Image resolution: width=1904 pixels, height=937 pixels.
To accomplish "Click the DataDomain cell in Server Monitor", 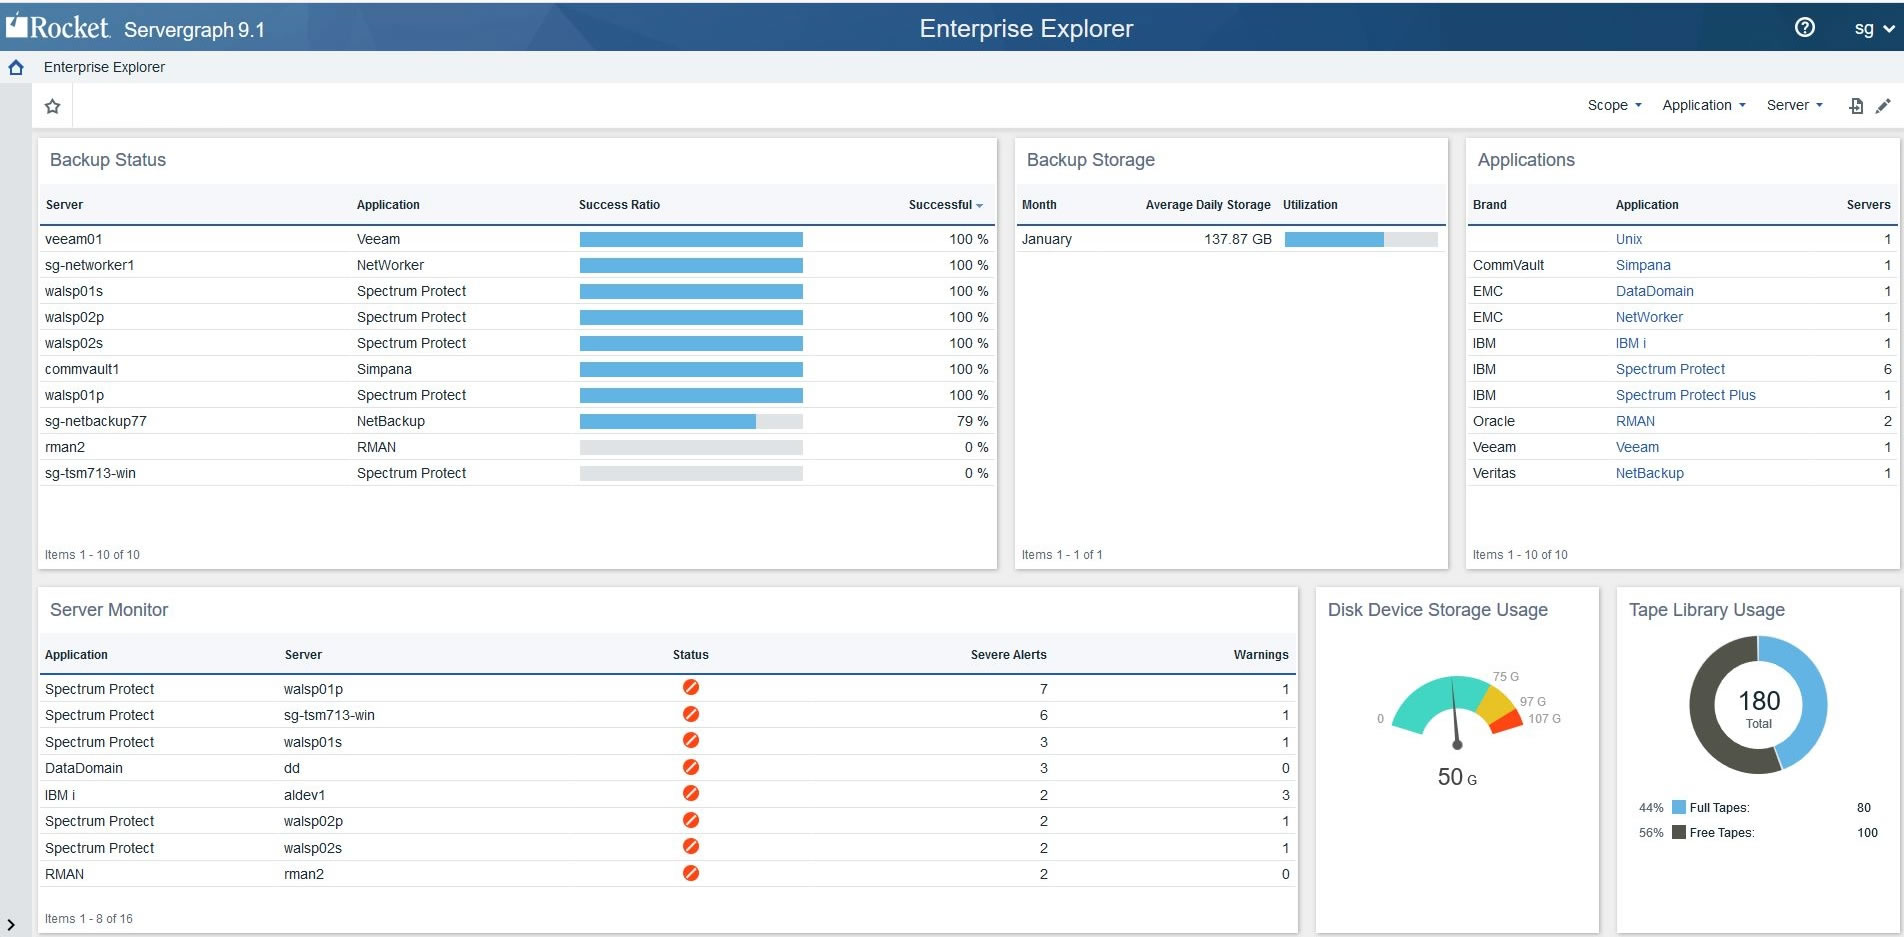I will (x=84, y=768).
